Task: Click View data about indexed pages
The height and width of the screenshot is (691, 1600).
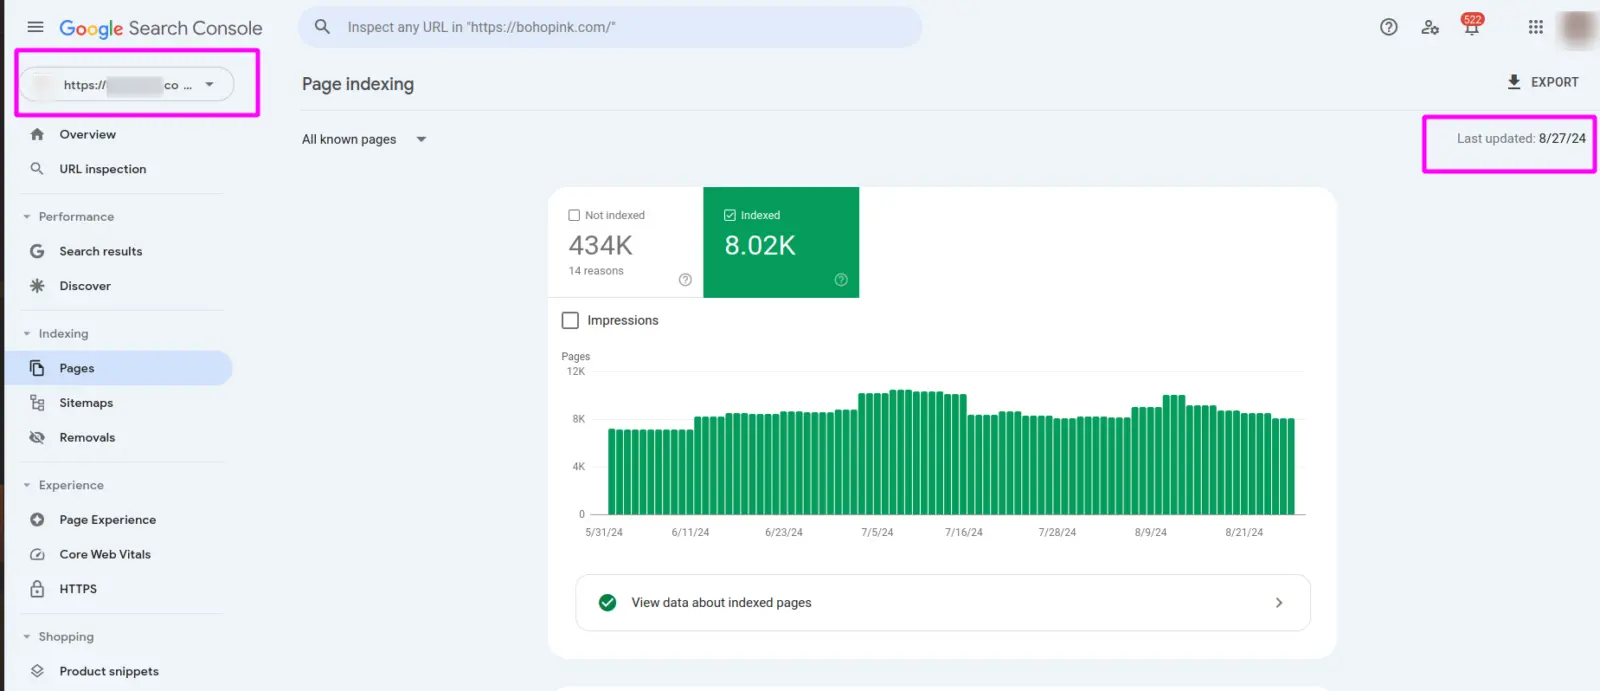Action: click(942, 602)
